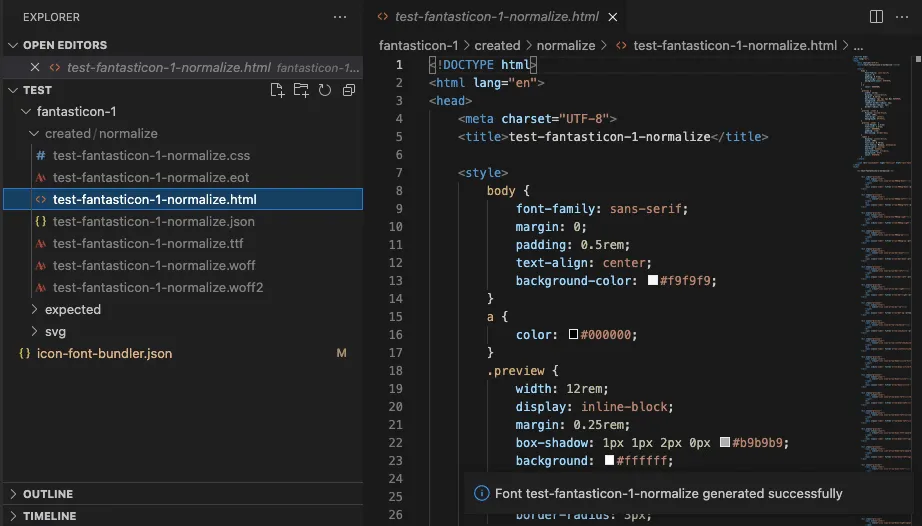922x526 pixels.
Task: Close the open editor entry with X
Action: point(35,68)
